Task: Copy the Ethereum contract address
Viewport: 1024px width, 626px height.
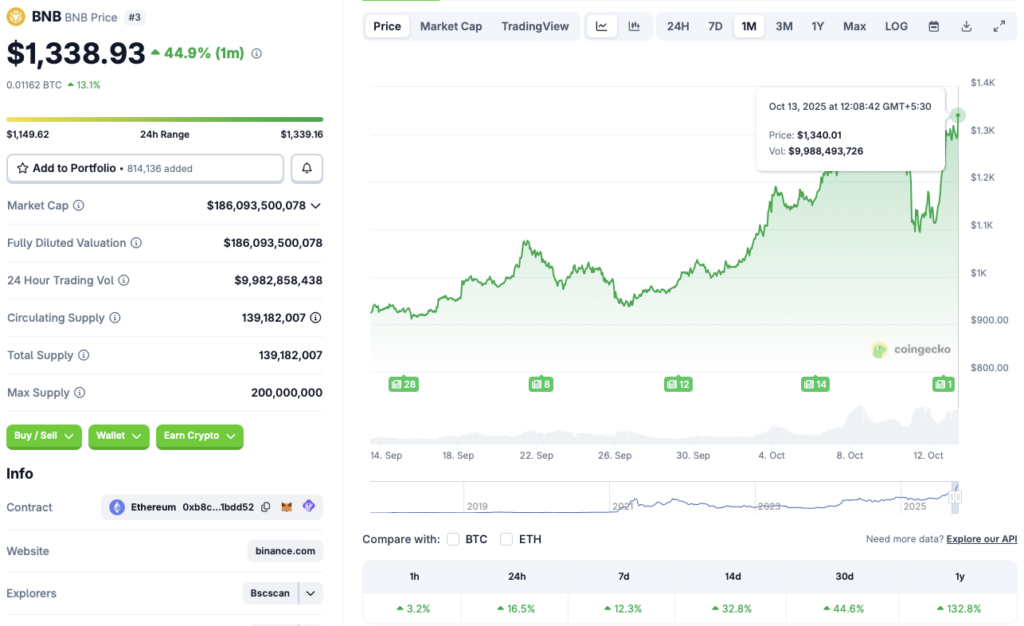Action: pyautogui.click(x=266, y=507)
